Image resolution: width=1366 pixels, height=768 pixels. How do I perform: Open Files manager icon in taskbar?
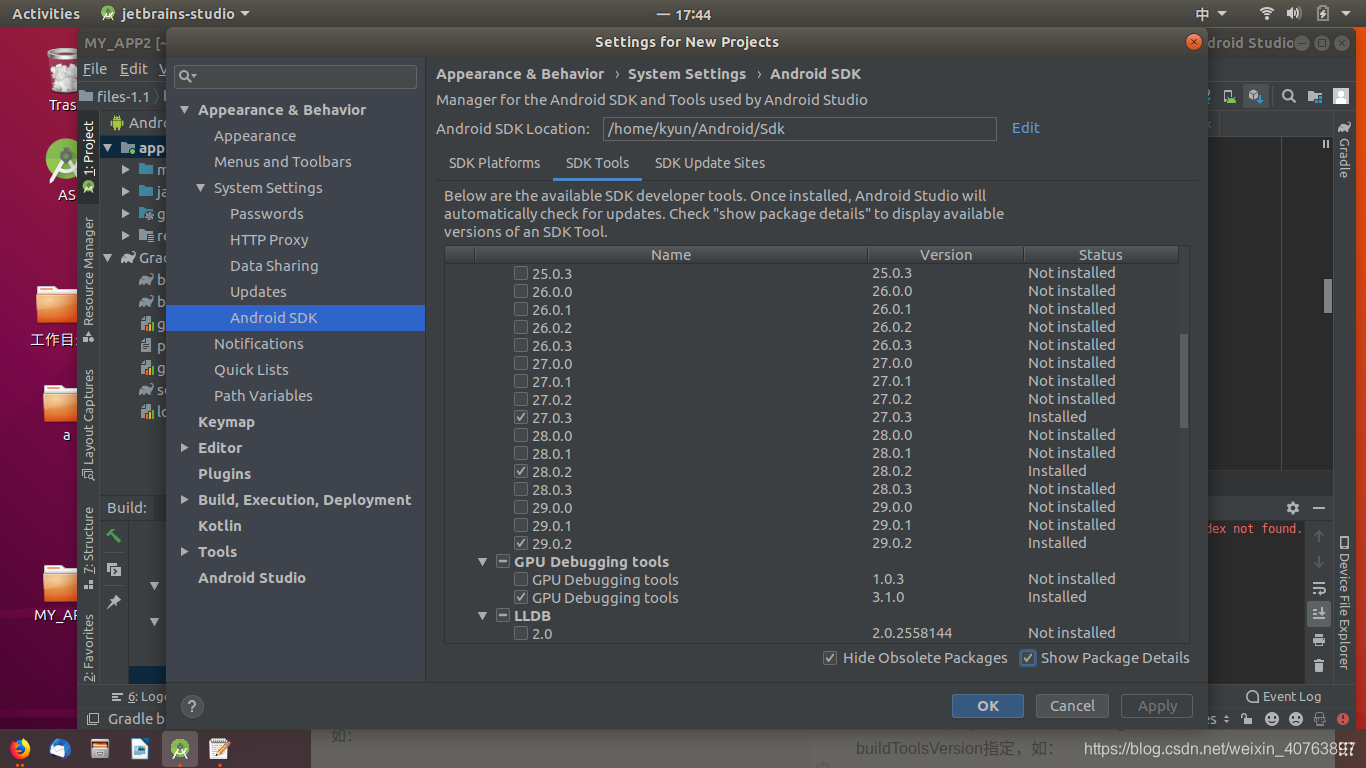100,748
